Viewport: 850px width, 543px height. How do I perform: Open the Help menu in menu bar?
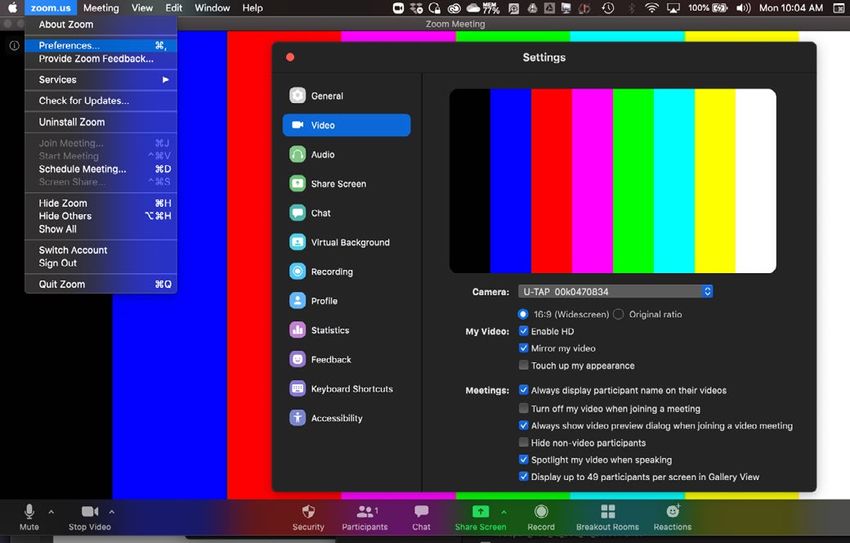[253, 8]
